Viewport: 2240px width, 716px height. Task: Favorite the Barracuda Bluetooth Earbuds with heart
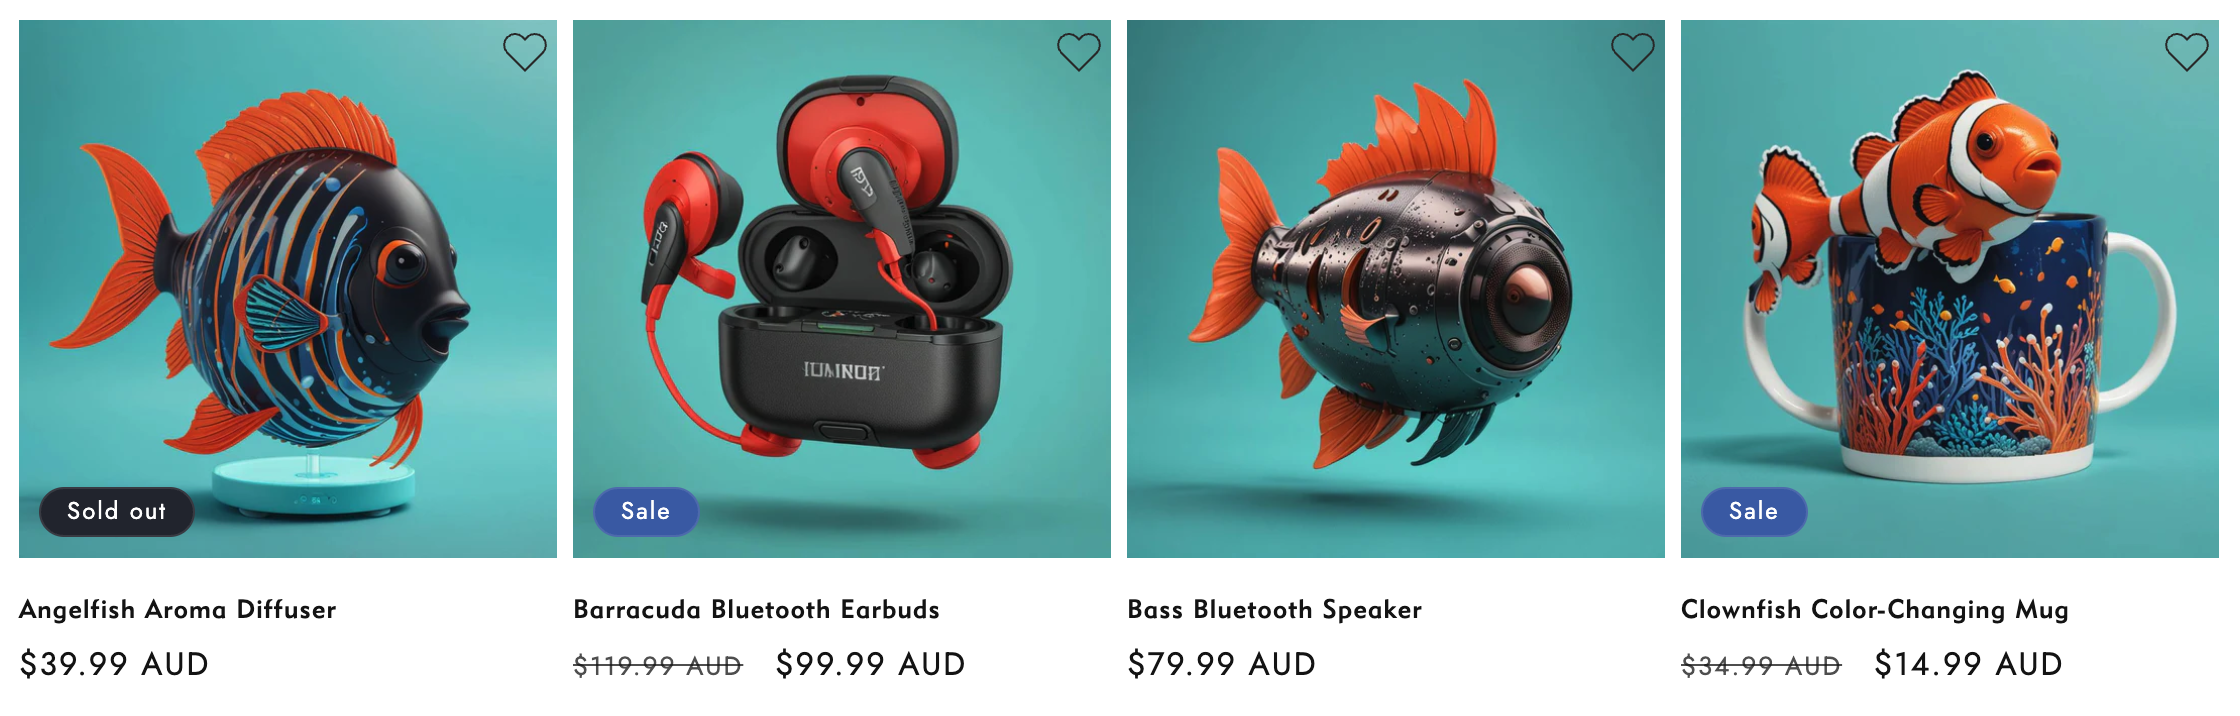(1079, 52)
